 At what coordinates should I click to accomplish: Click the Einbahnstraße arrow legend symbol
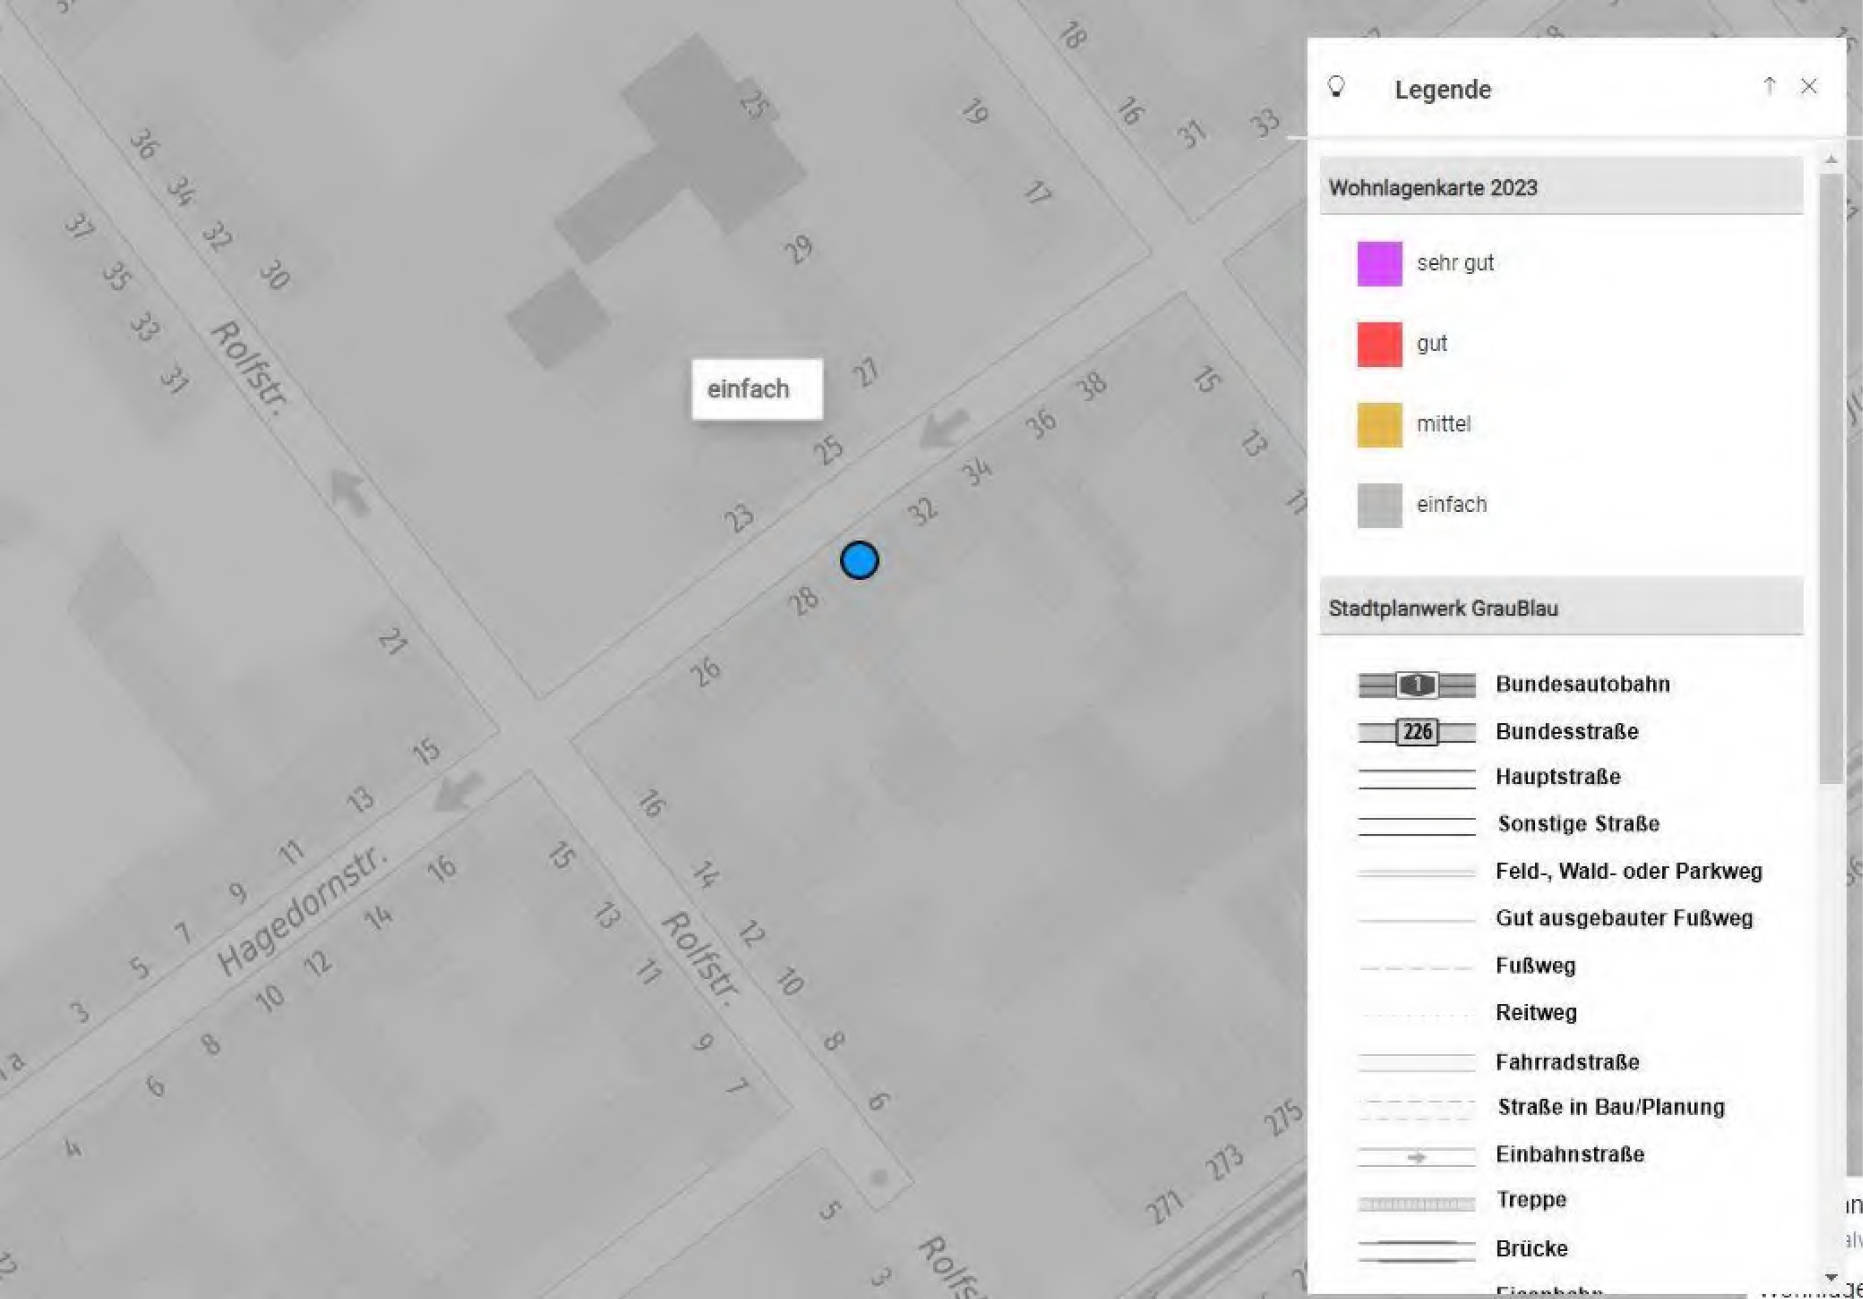[1416, 1156]
